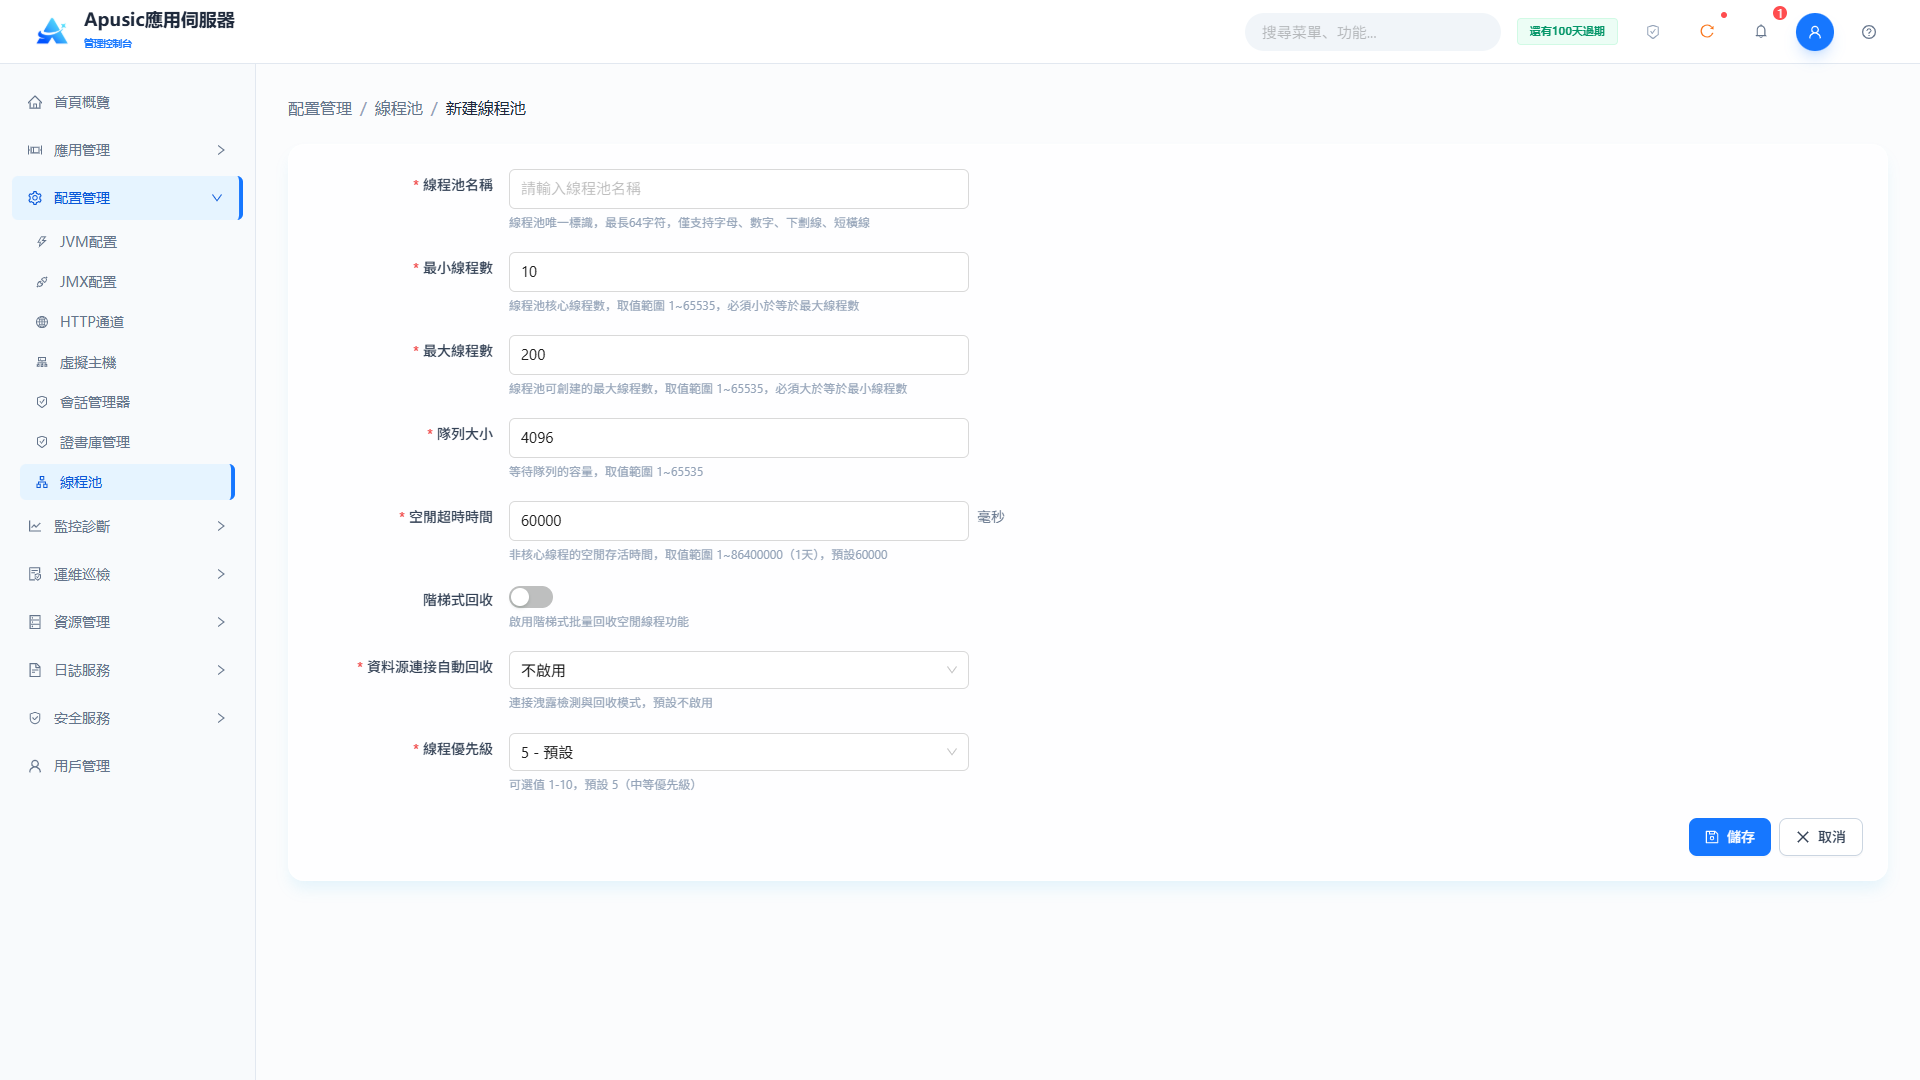This screenshot has width=1920, height=1080.
Task: Open the user avatar menu
Action: (x=1815, y=32)
